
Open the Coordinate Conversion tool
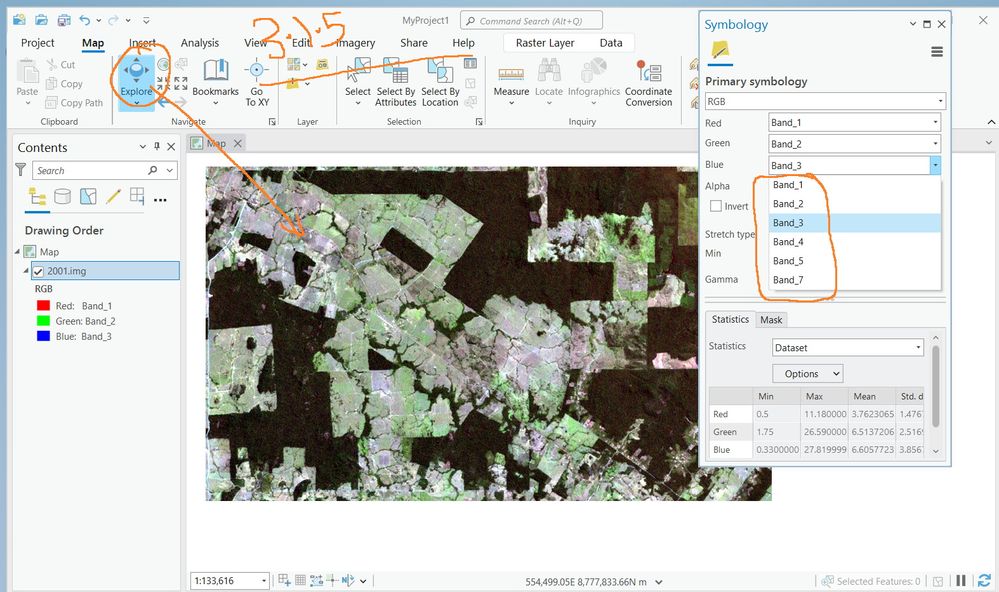pos(649,81)
